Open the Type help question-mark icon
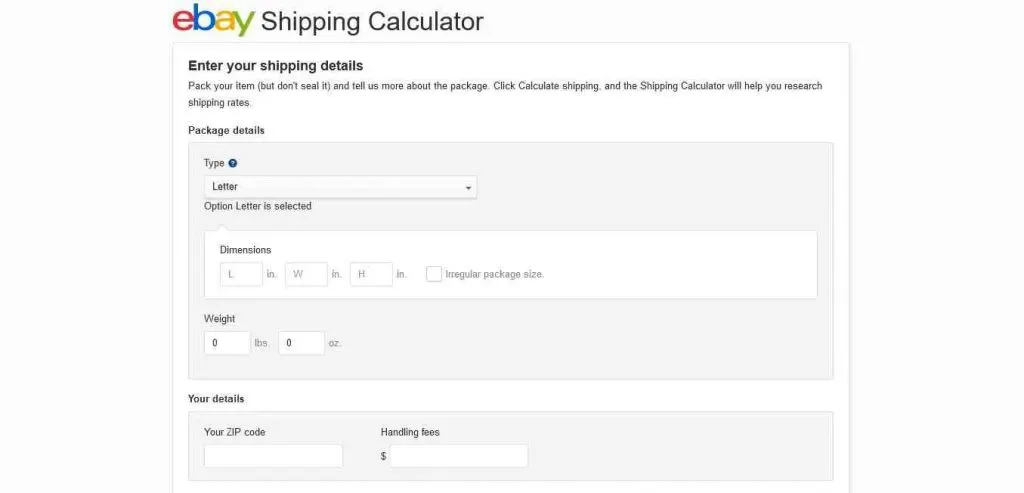1024x493 pixels. [x=233, y=163]
